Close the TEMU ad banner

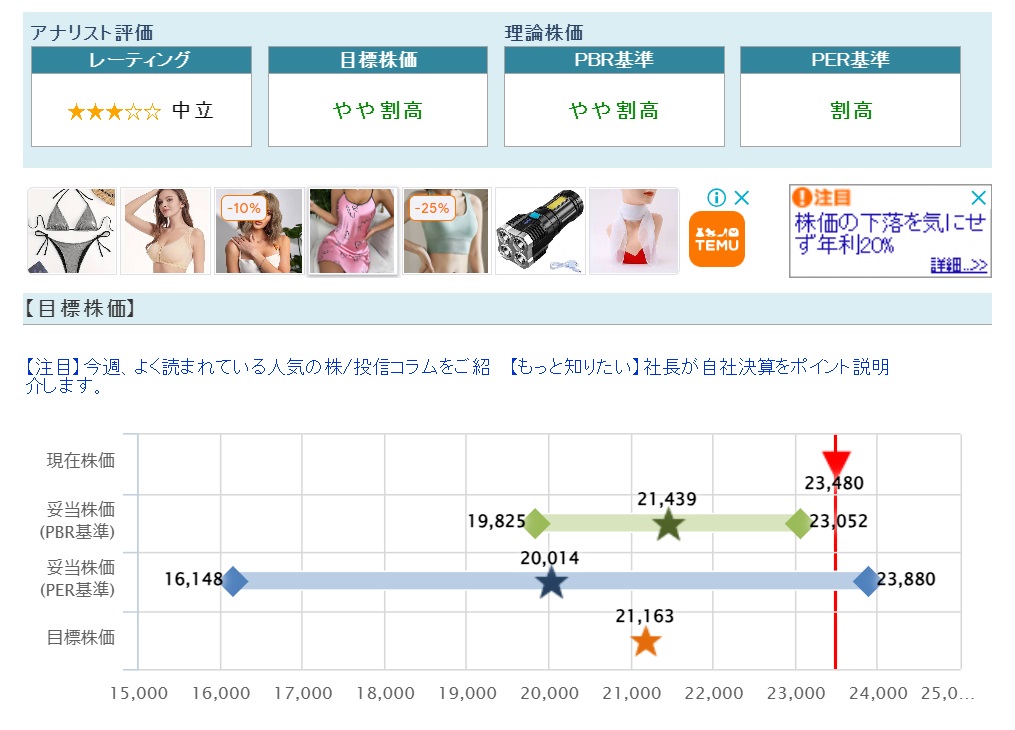coord(741,197)
